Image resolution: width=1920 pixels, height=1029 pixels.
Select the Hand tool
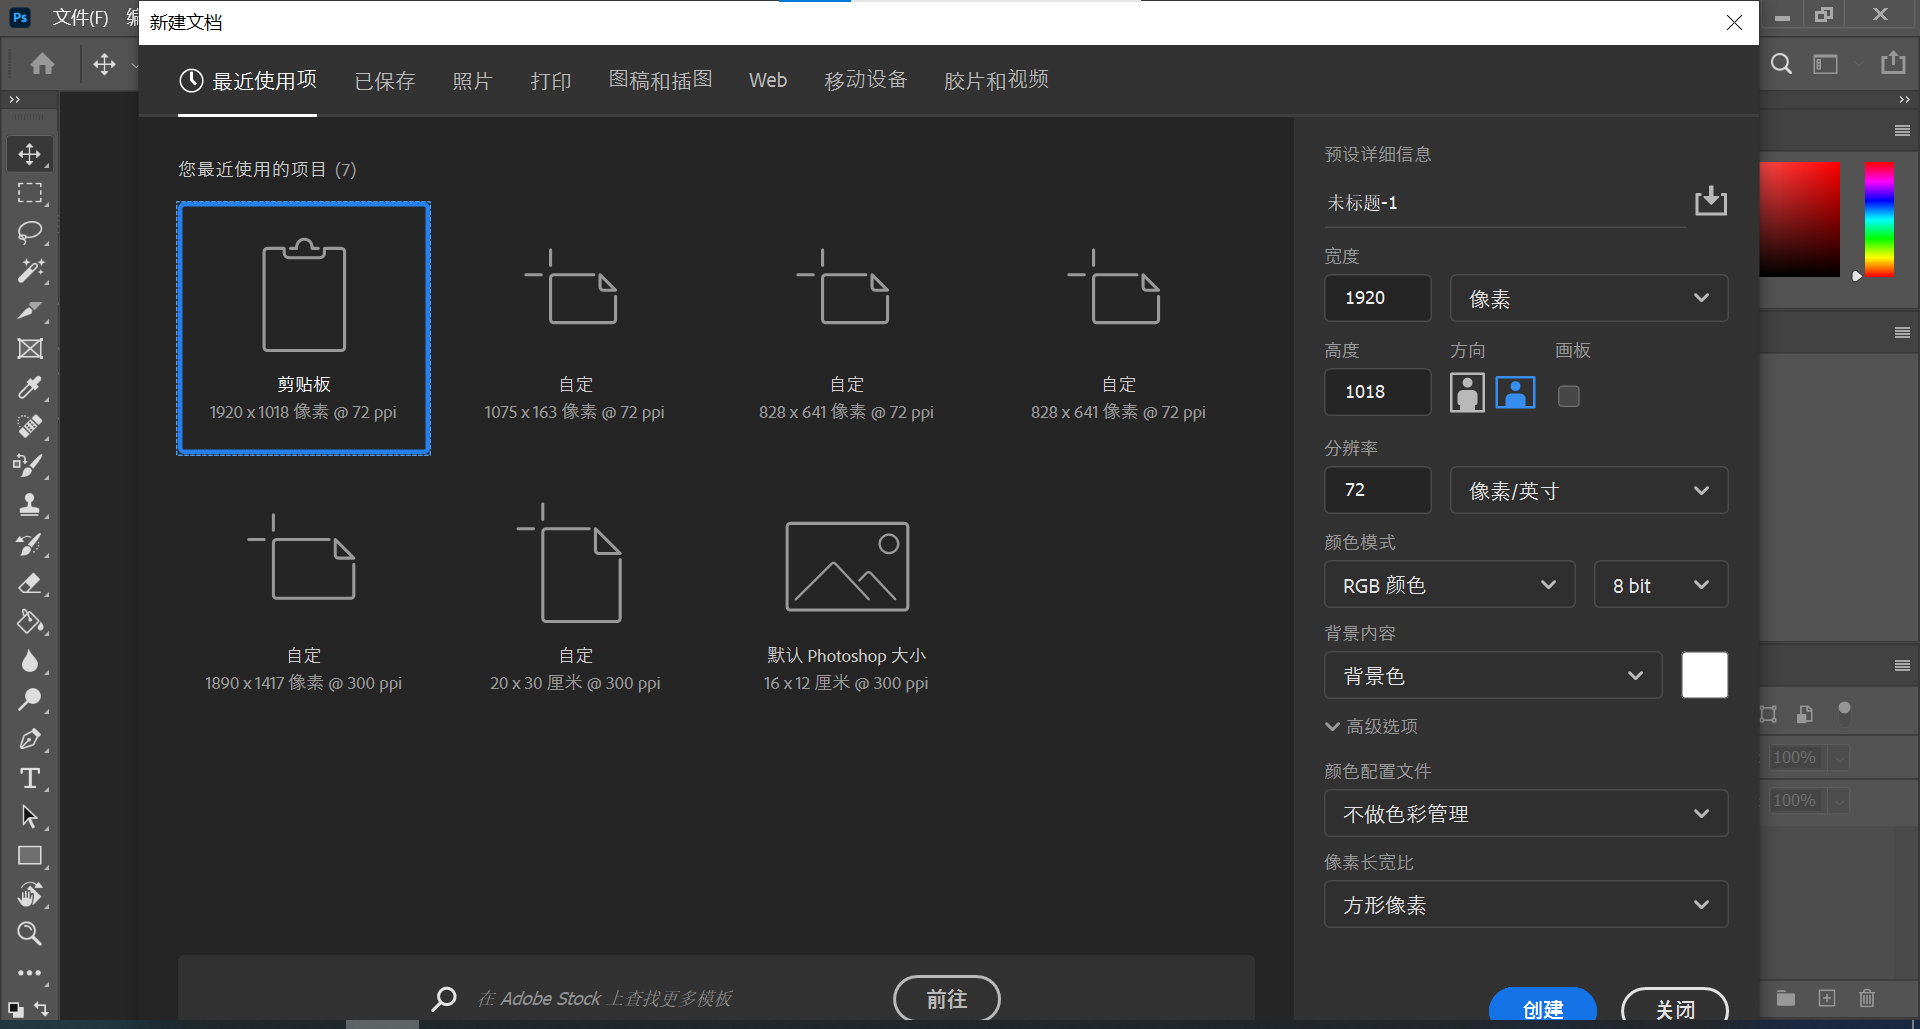coord(30,895)
